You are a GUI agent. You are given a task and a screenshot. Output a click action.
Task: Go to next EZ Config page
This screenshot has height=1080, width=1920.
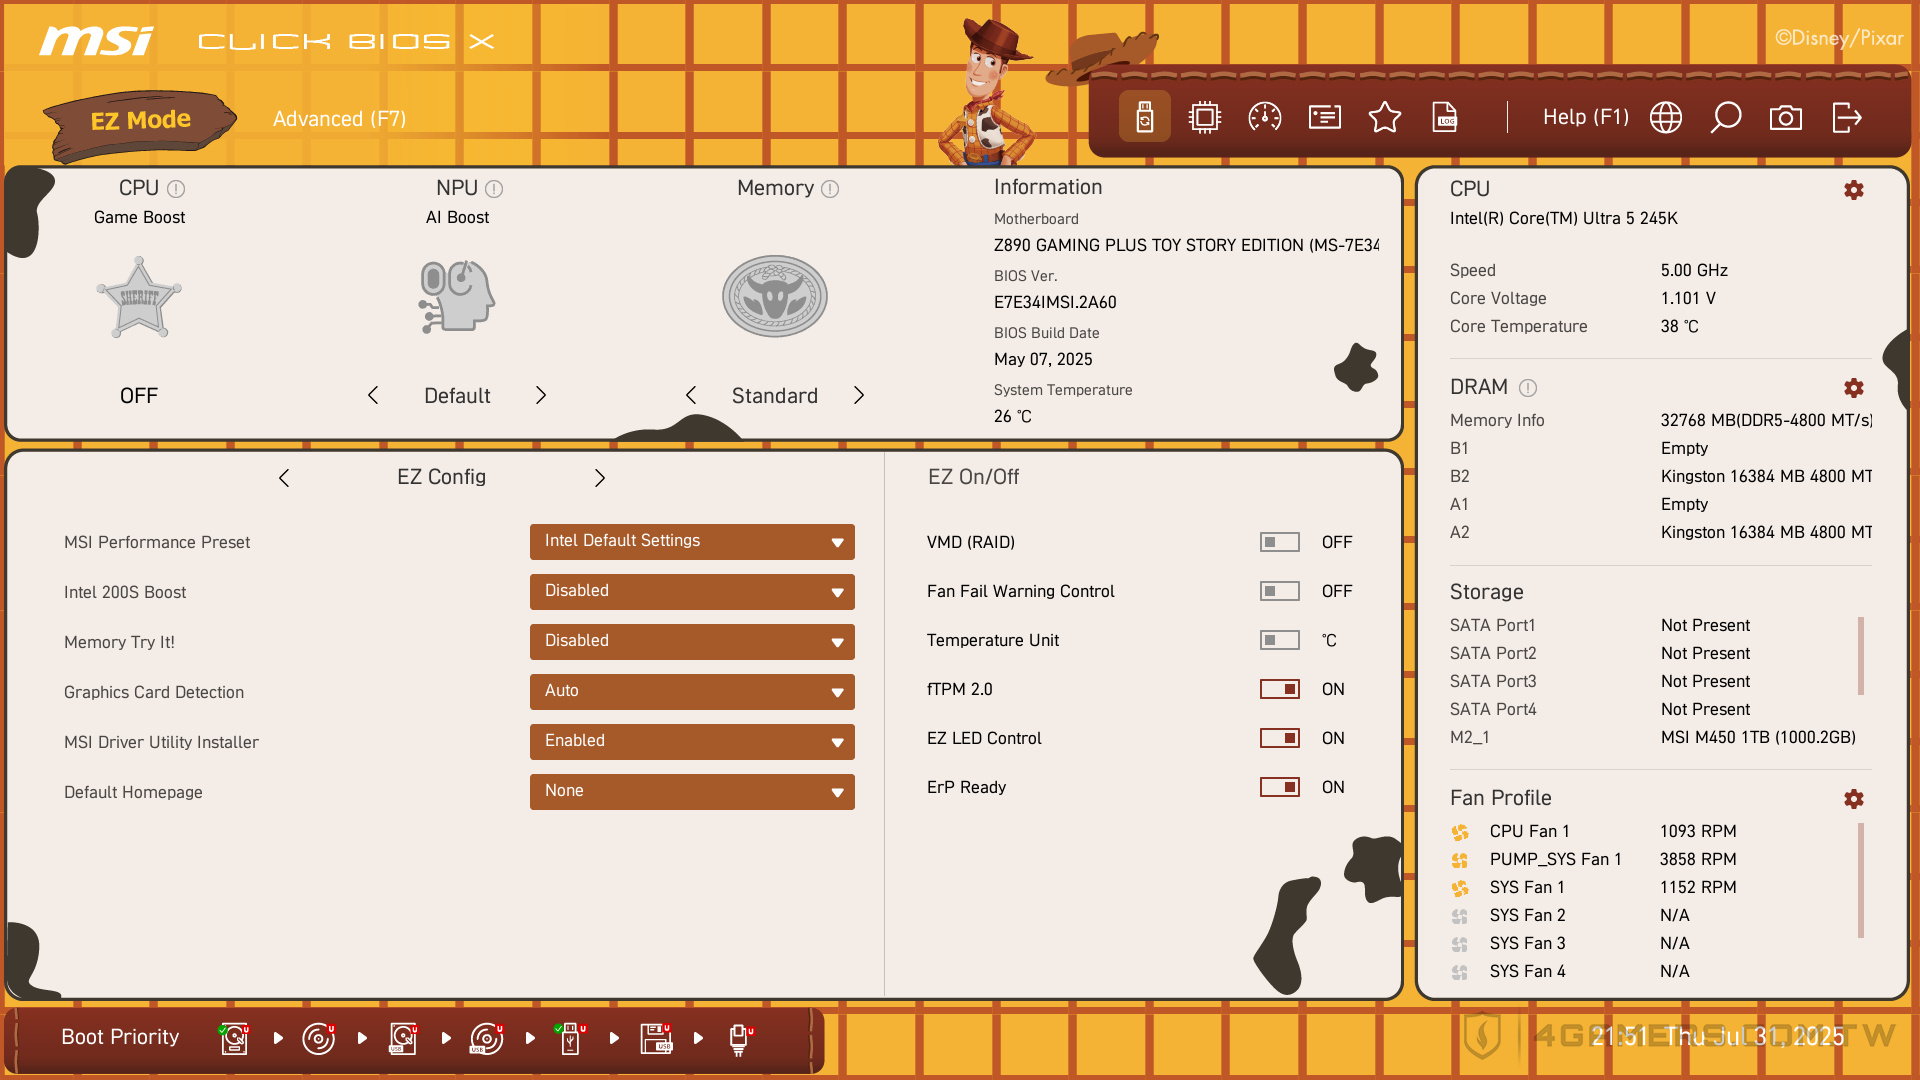point(600,478)
